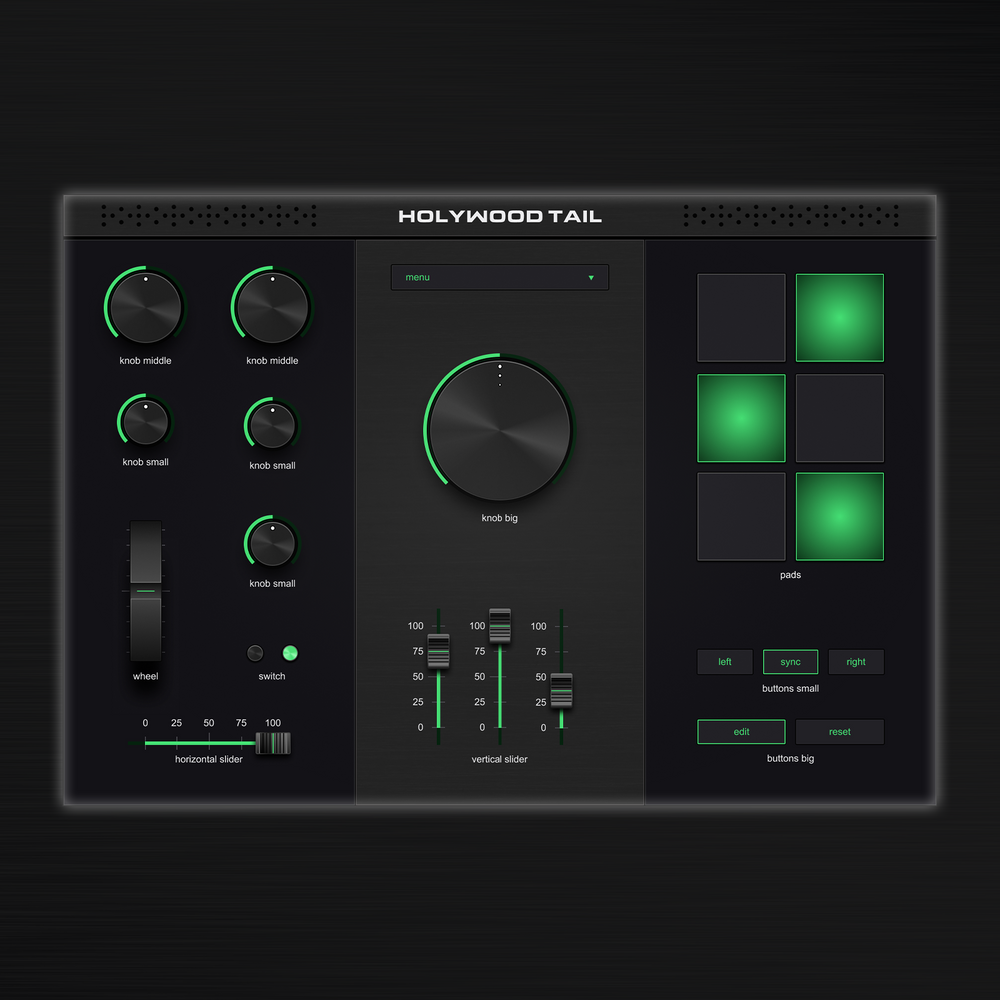1000x1000 pixels.
Task: Click the first vertical slider handle
Action: coord(437,650)
